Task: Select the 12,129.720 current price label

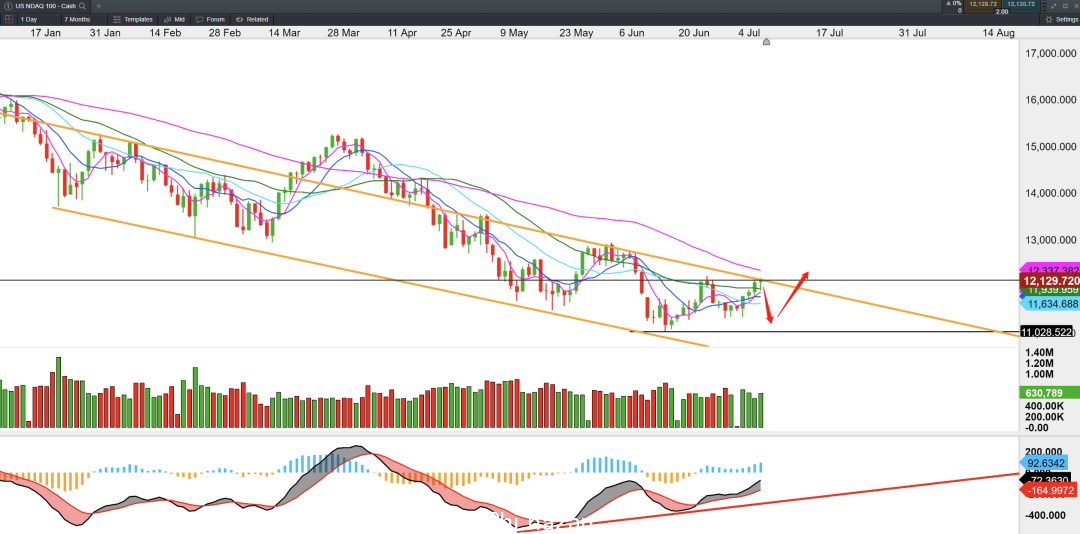Action: click(x=1050, y=281)
